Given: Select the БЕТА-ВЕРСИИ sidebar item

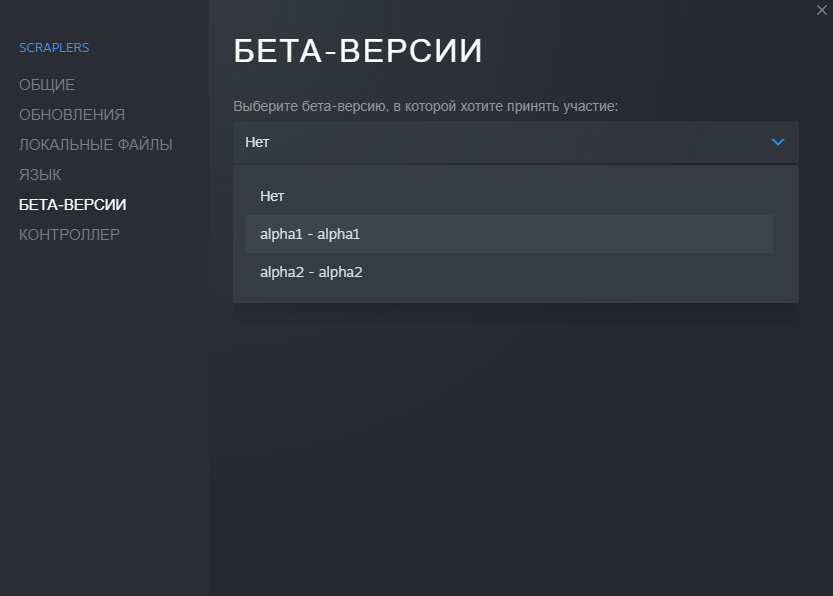Looking at the screenshot, I should pyautogui.click(x=73, y=205).
